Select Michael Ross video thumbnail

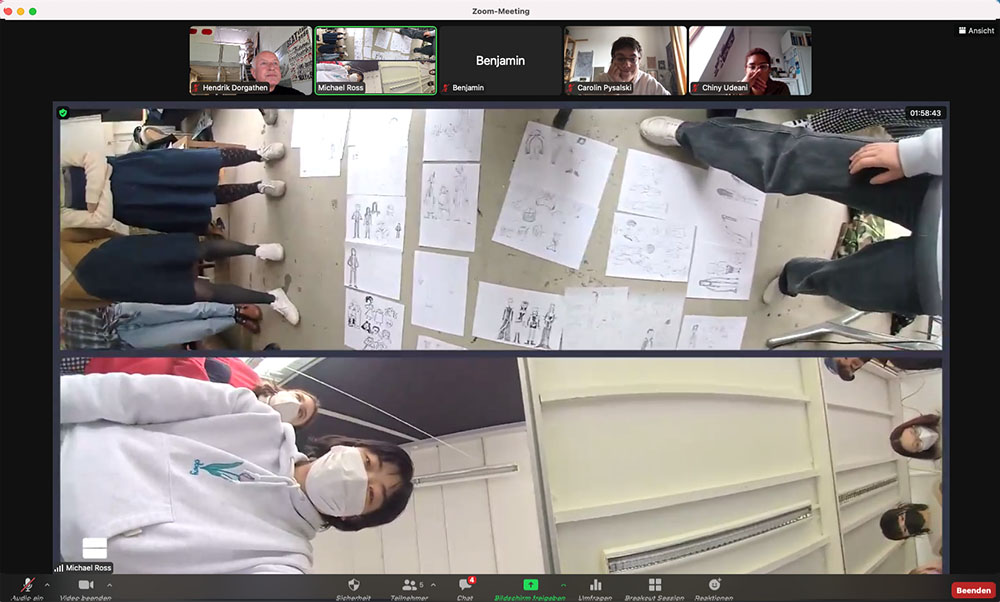click(376, 61)
